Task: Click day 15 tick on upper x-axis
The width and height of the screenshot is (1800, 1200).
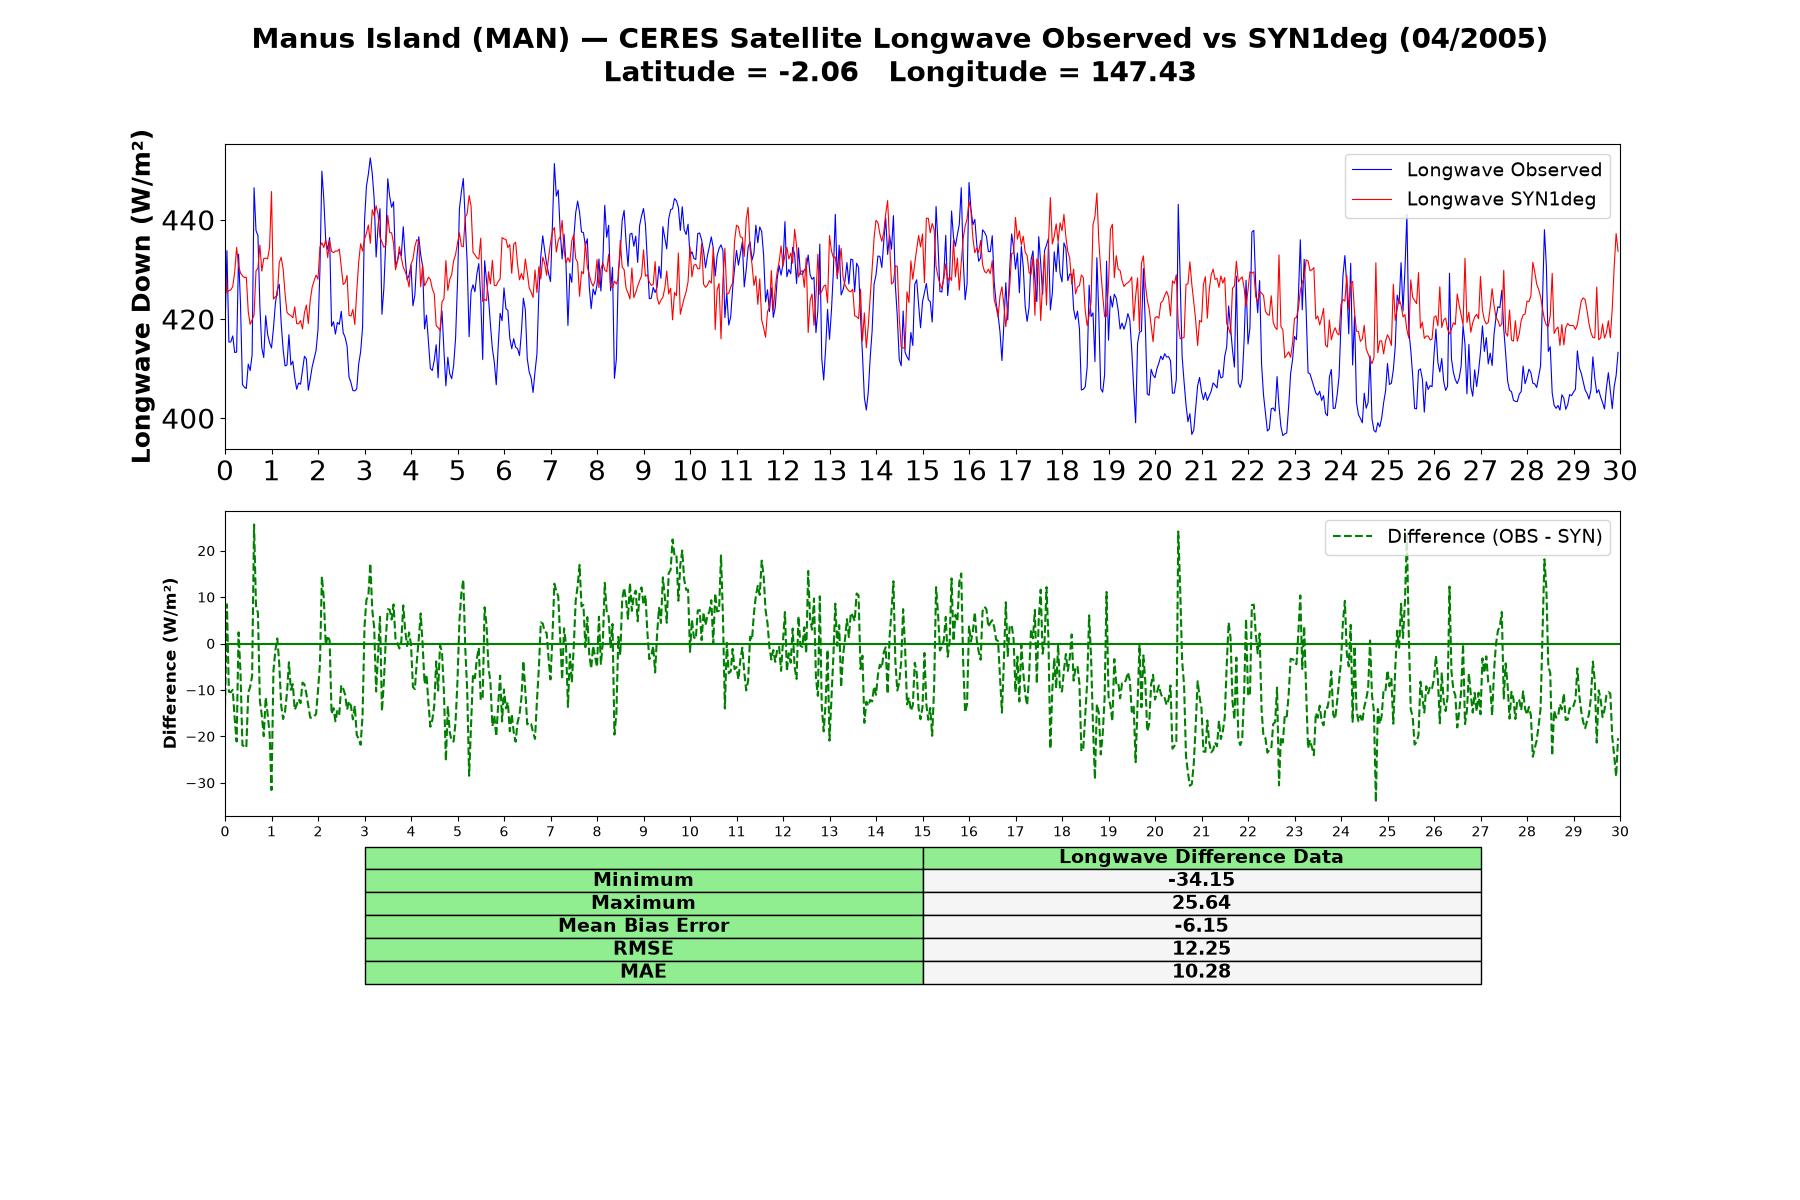Action: click(x=922, y=470)
